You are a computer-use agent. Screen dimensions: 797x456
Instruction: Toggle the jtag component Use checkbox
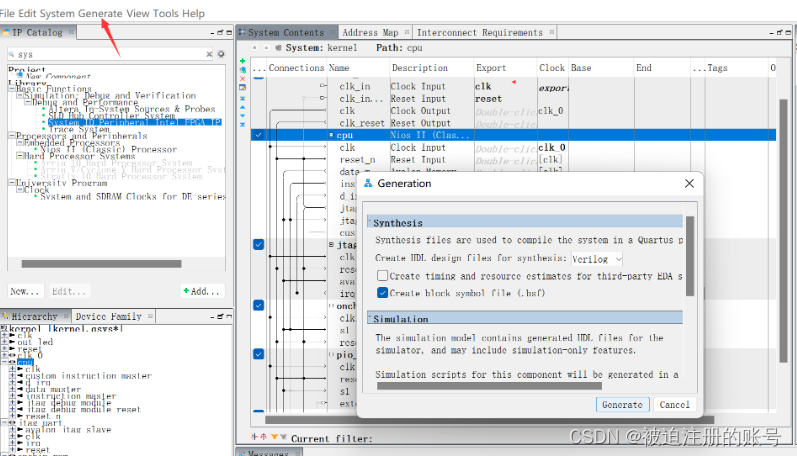point(259,245)
